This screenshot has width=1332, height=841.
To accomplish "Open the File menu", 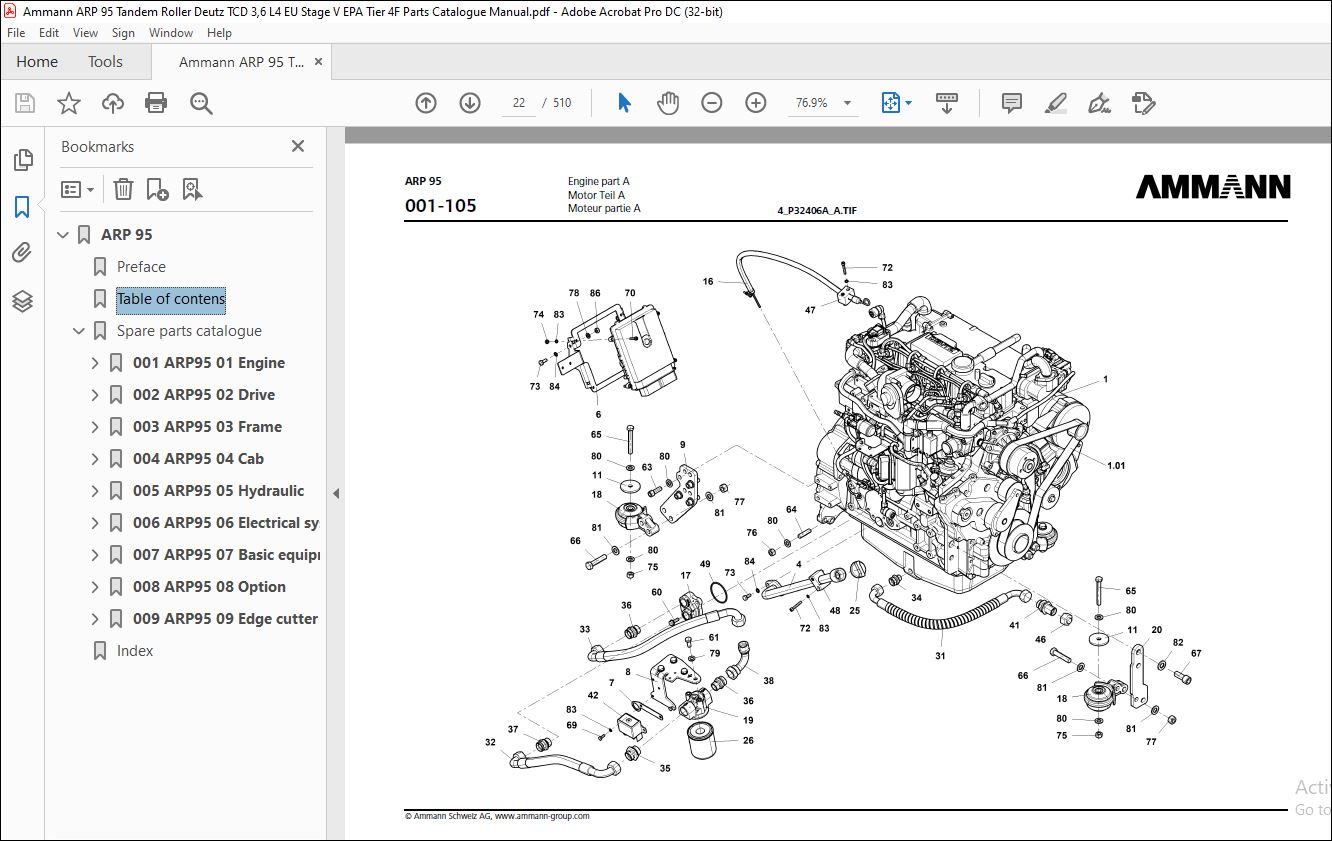I will [16, 33].
